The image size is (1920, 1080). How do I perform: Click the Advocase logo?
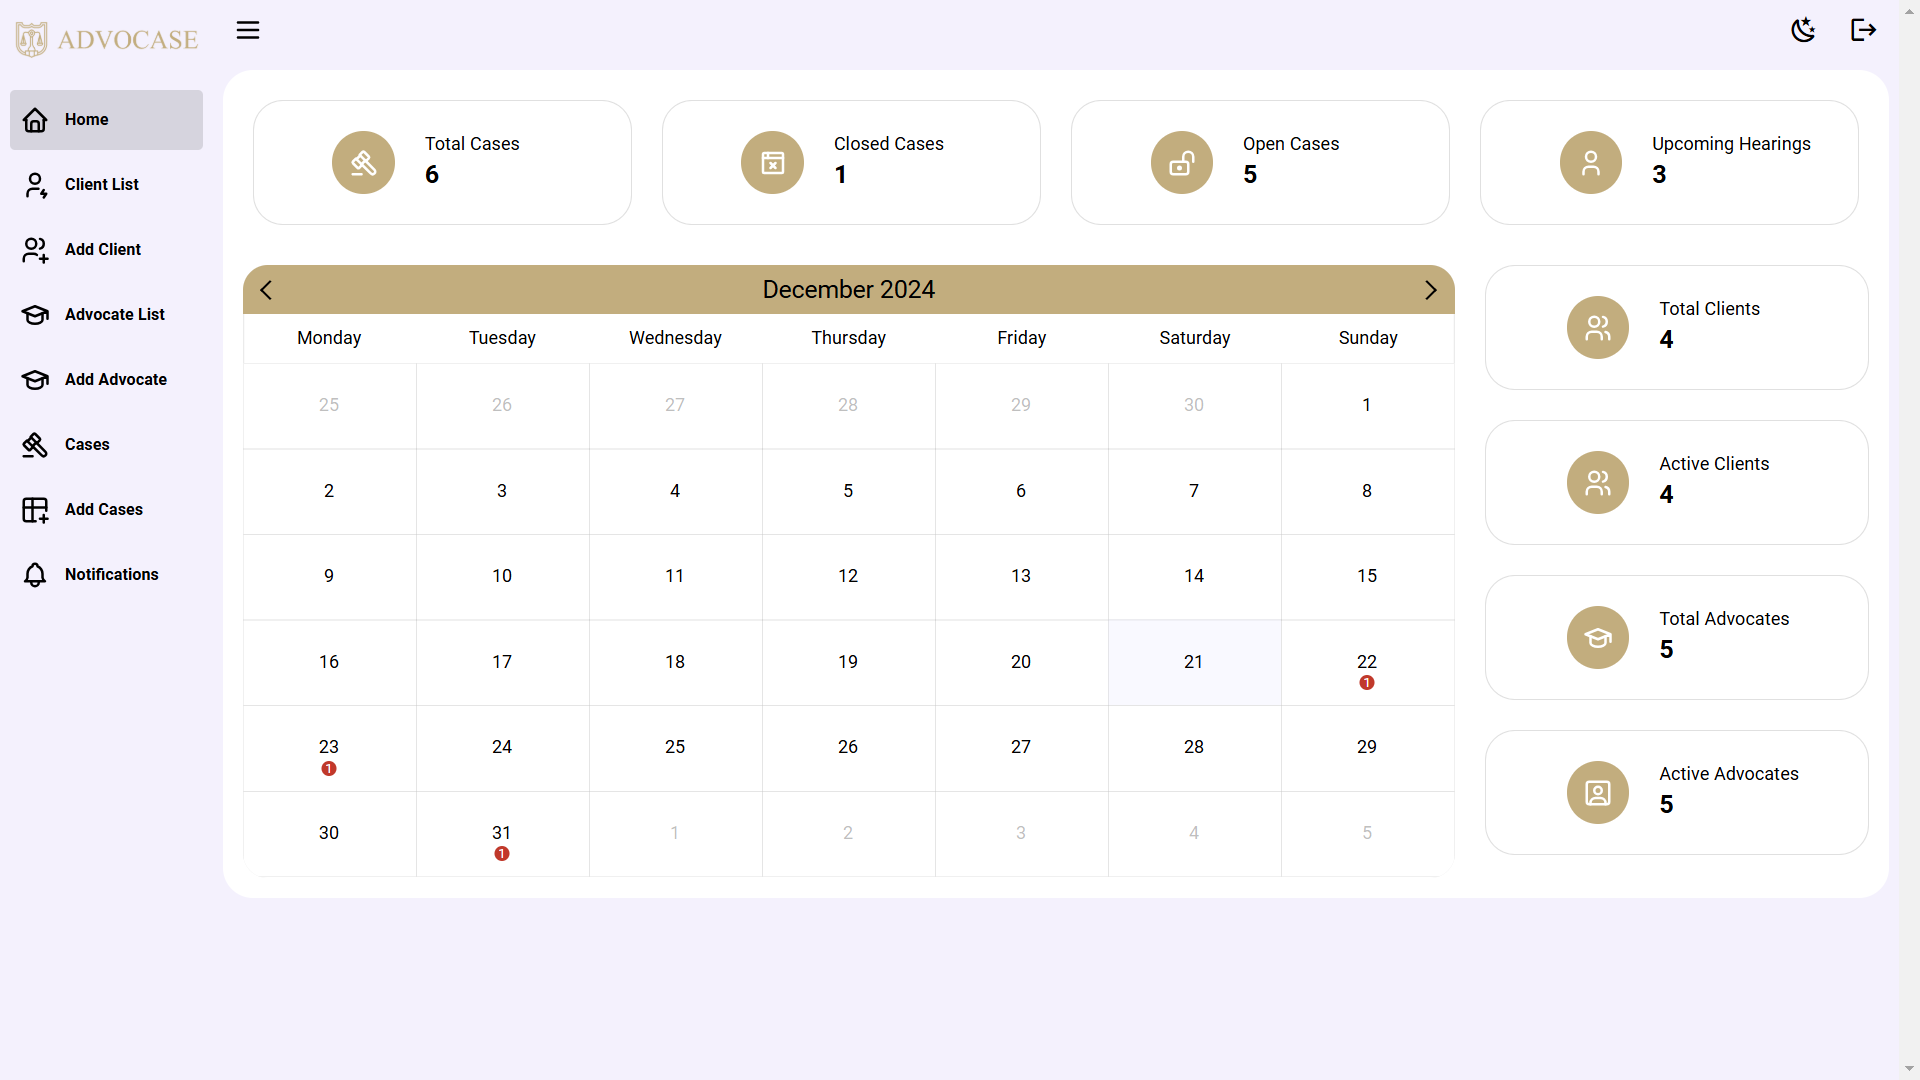point(107,39)
